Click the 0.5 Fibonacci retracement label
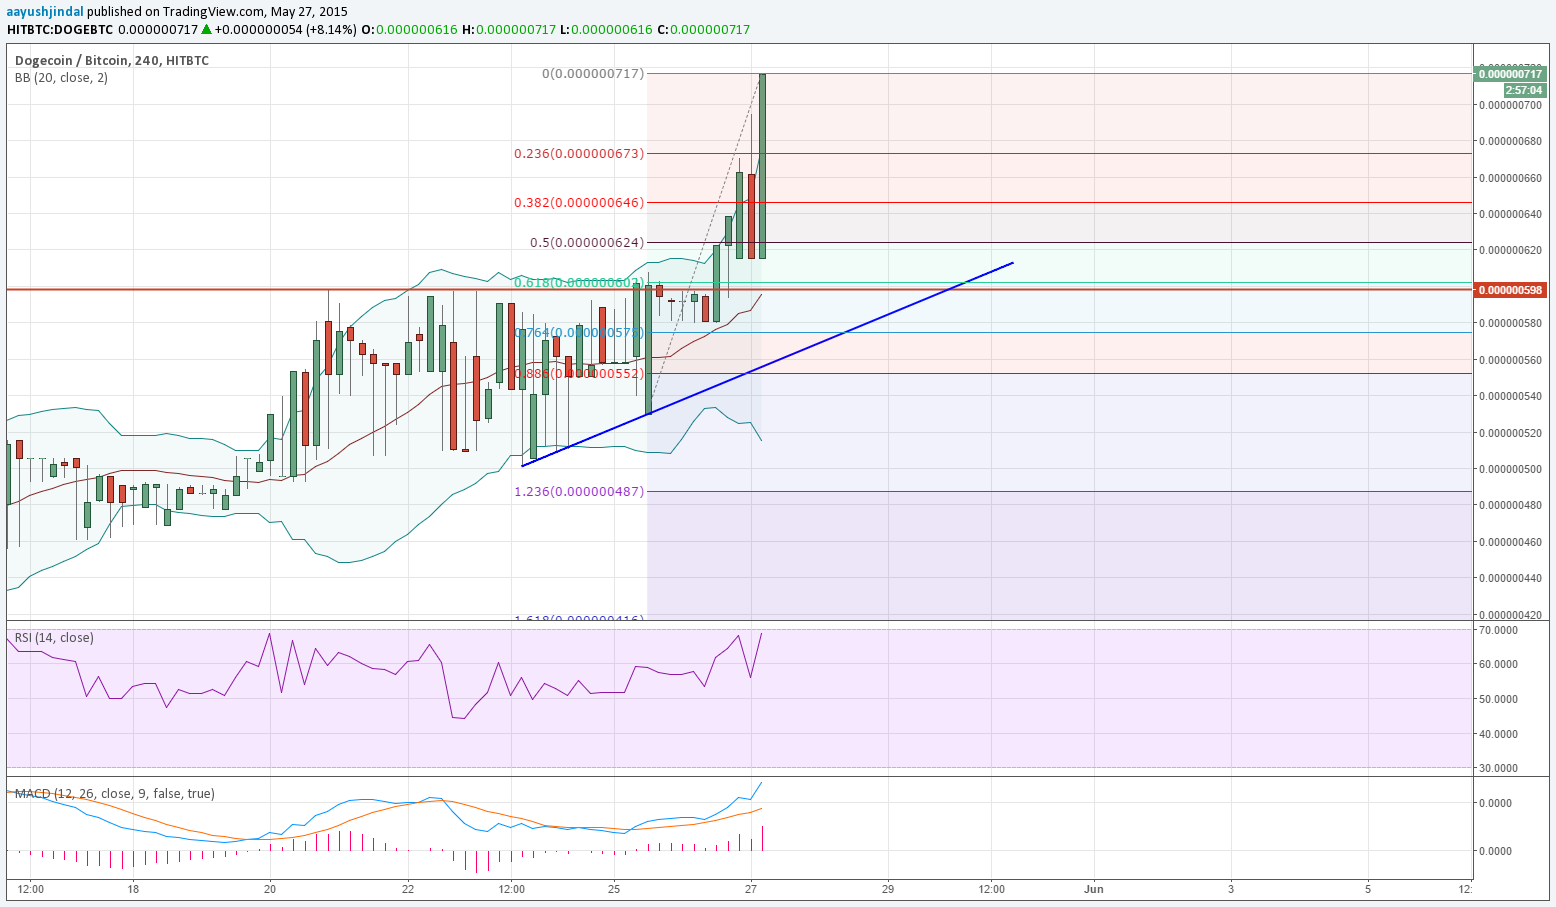Screen dimensions: 1556x907 click(586, 243)
